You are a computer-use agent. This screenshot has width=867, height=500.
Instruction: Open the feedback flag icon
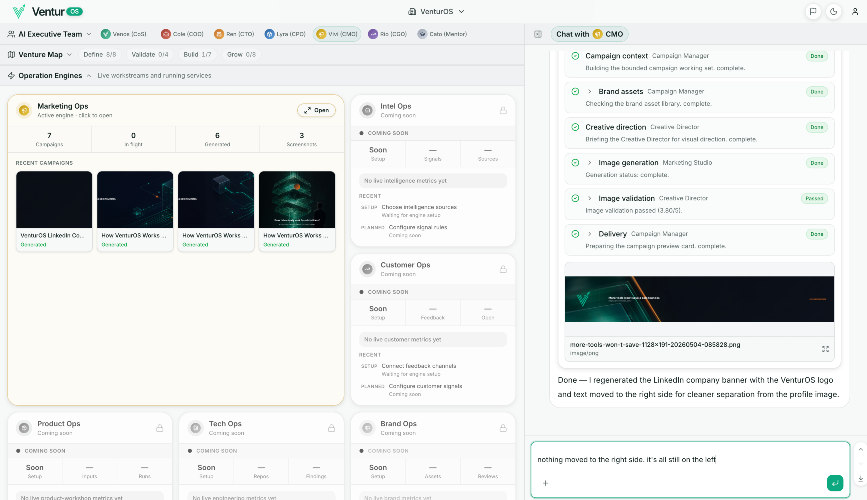point(813,11)
